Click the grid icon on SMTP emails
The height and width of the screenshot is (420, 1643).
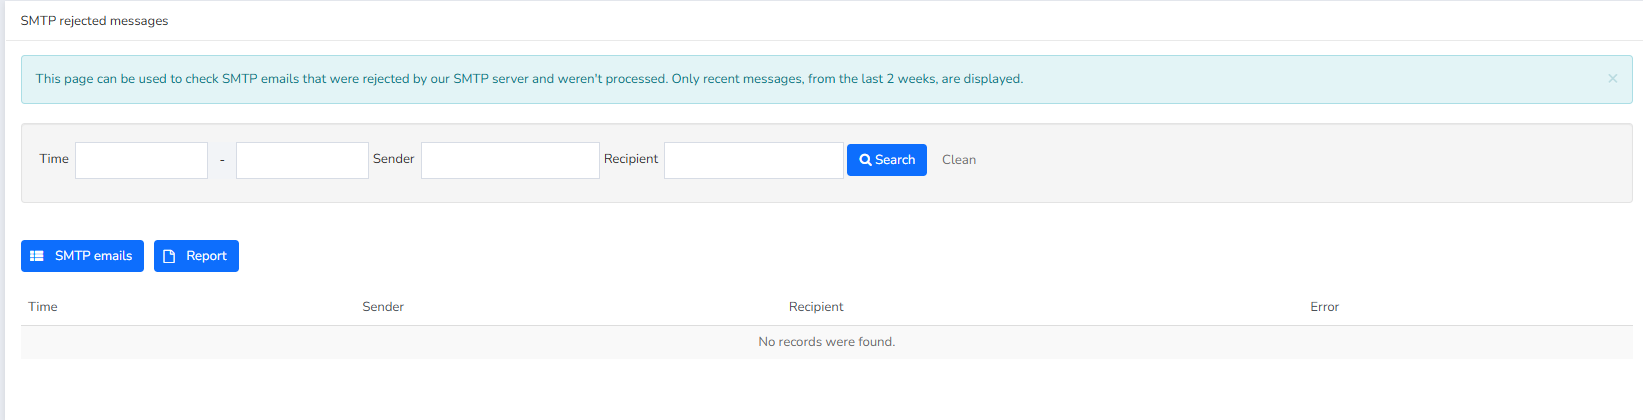pyautogui.click(x=37, y=256)
